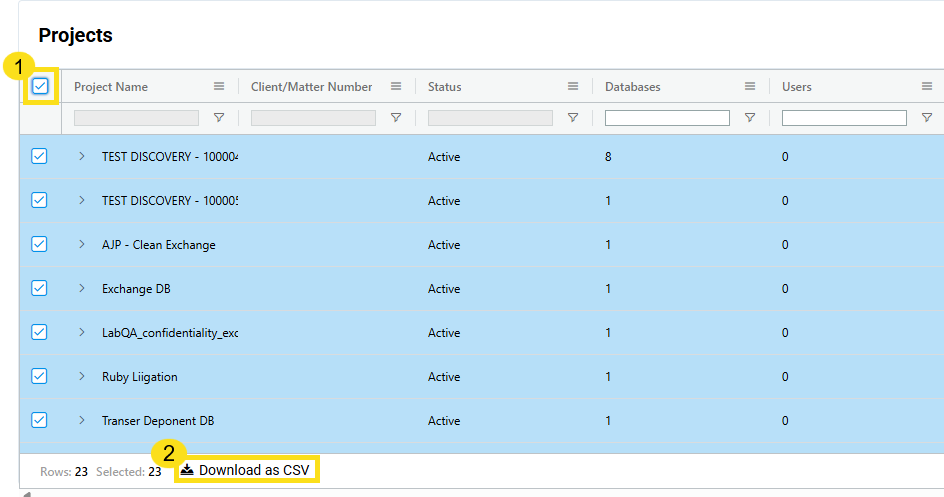Toggle the select-all checkbox in header
This screenshot has width=944, height=497.
(40, 86)
